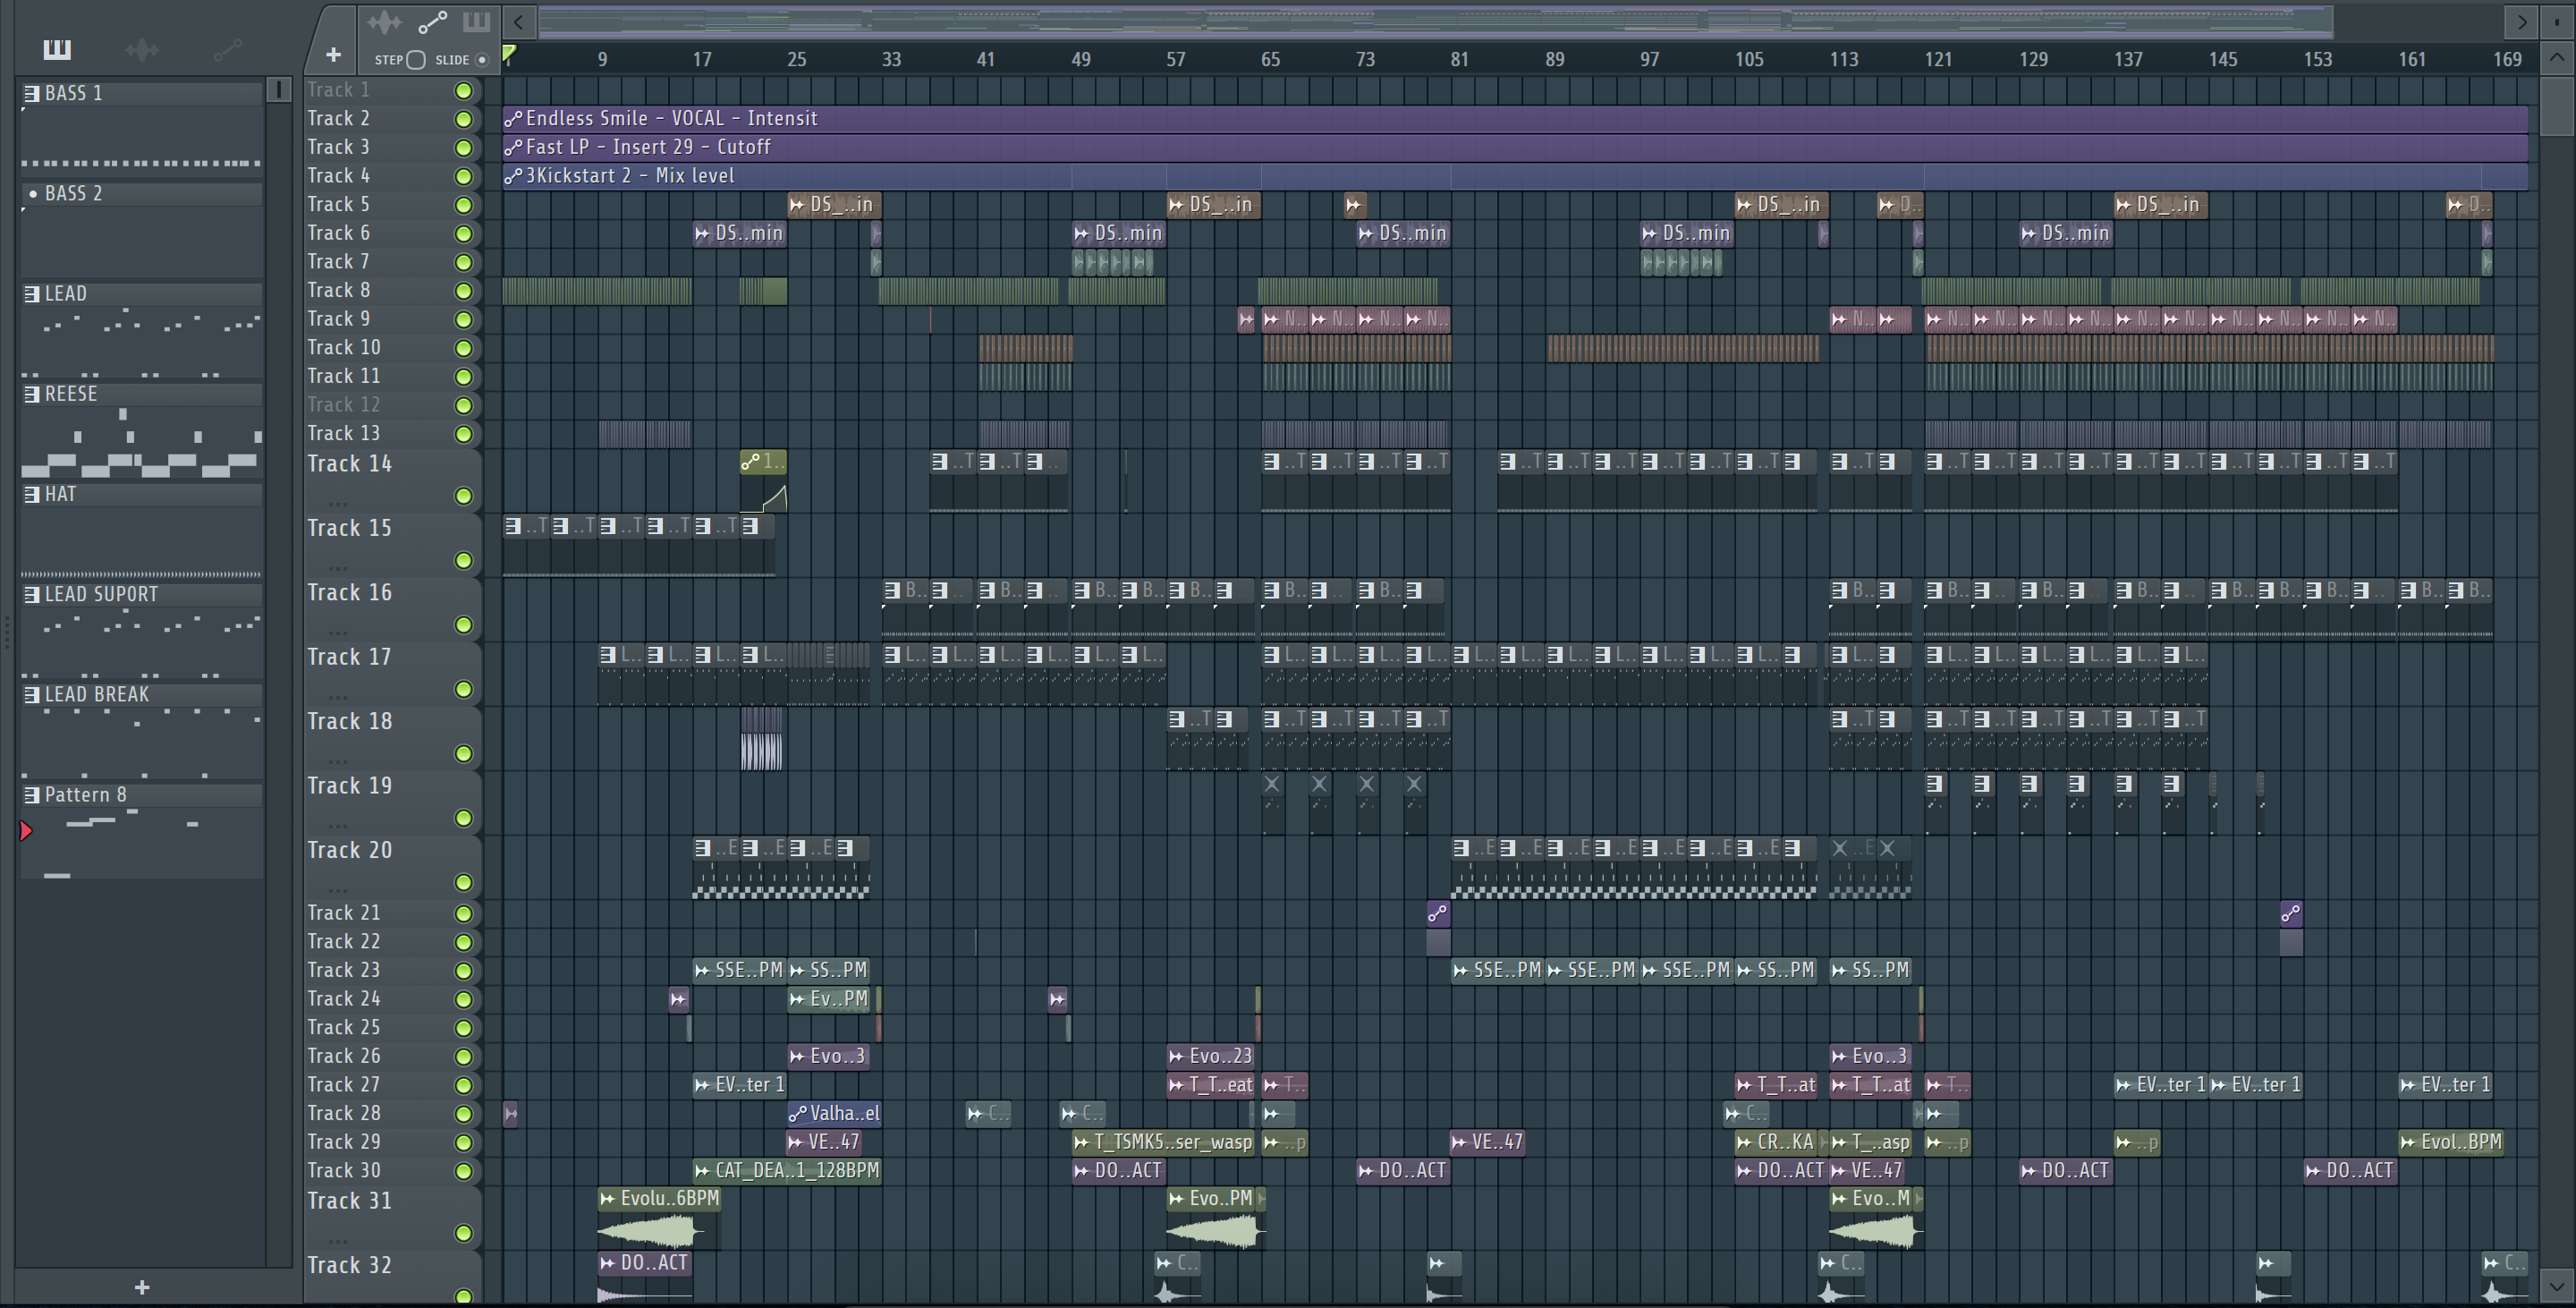This screenshot has height=1308, width=2576.
Task: Mute Track 20 with its green LED
Action: pyautogui.click(x=464, y=882)
